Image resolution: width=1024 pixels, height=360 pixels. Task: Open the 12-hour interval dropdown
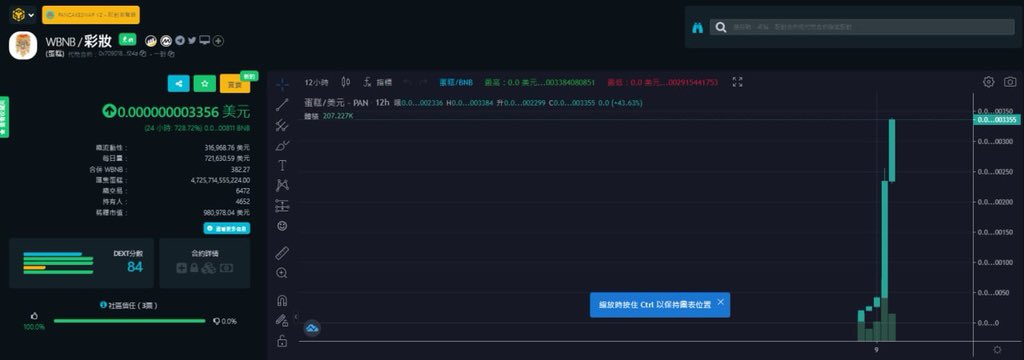(x=317, y=82)
